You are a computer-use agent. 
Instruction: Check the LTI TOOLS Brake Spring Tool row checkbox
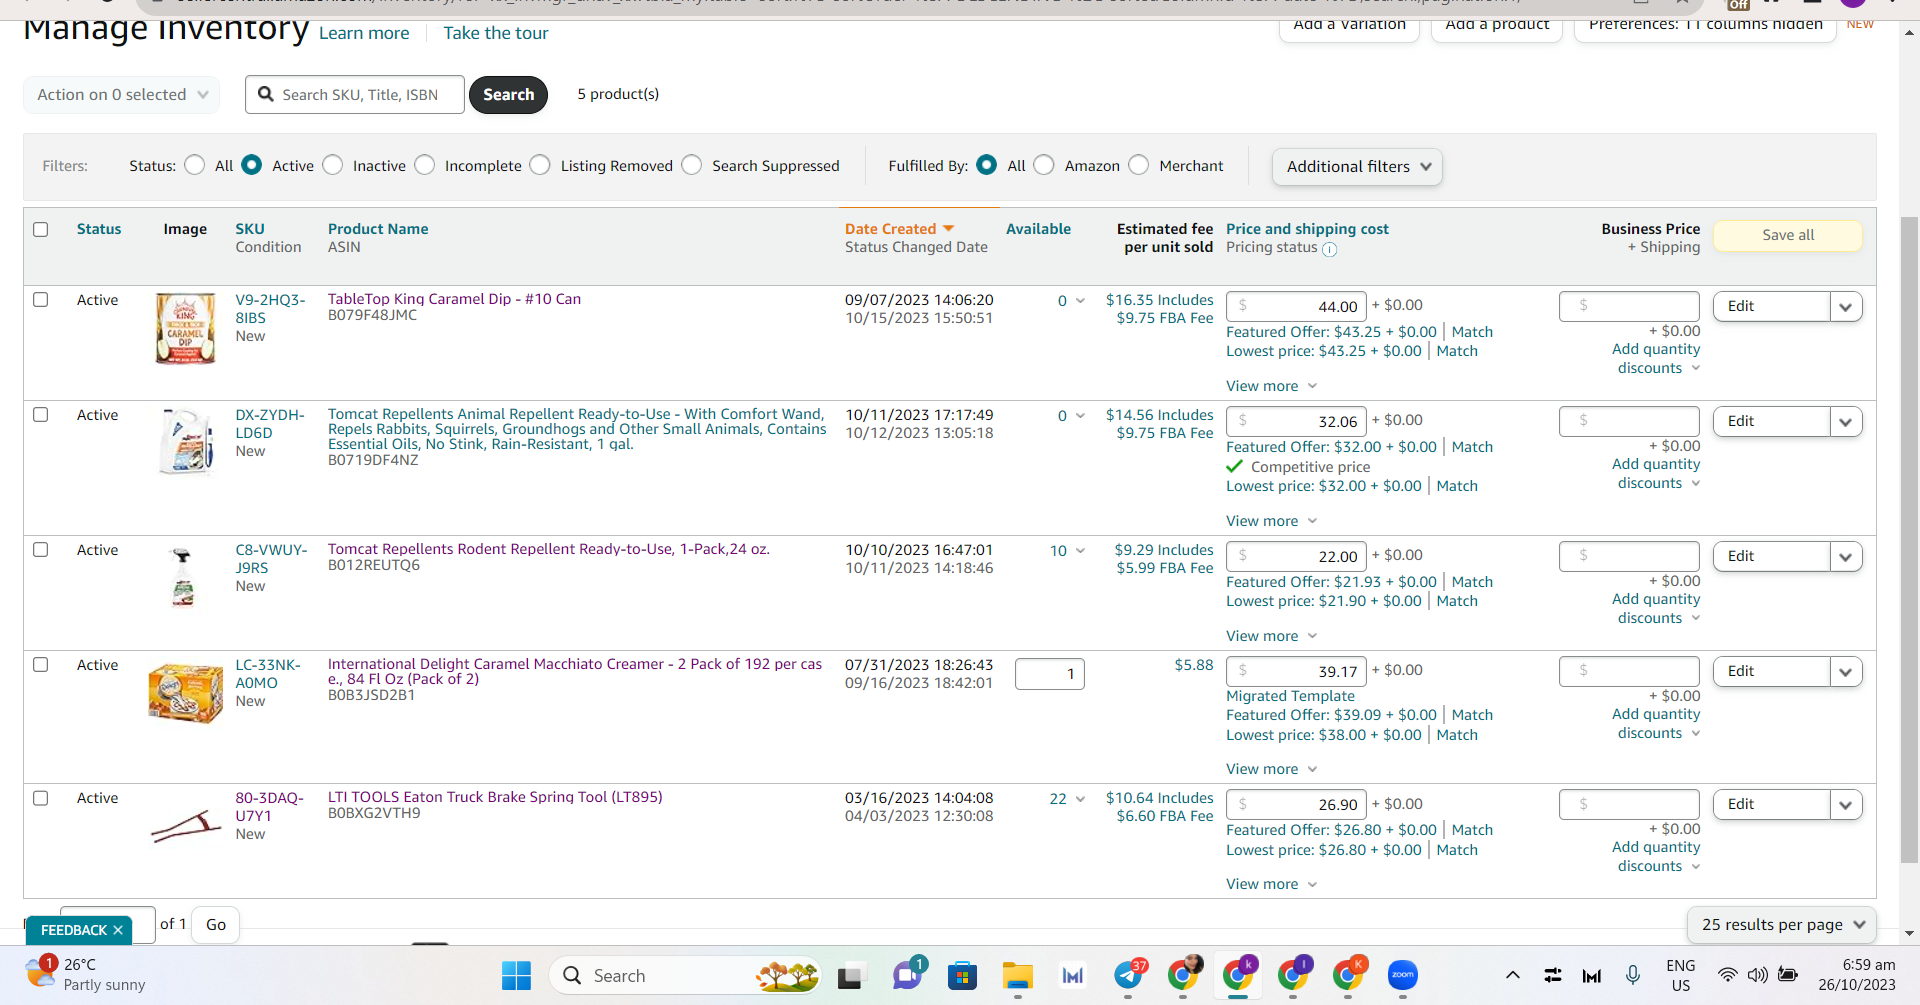point(41,798)
